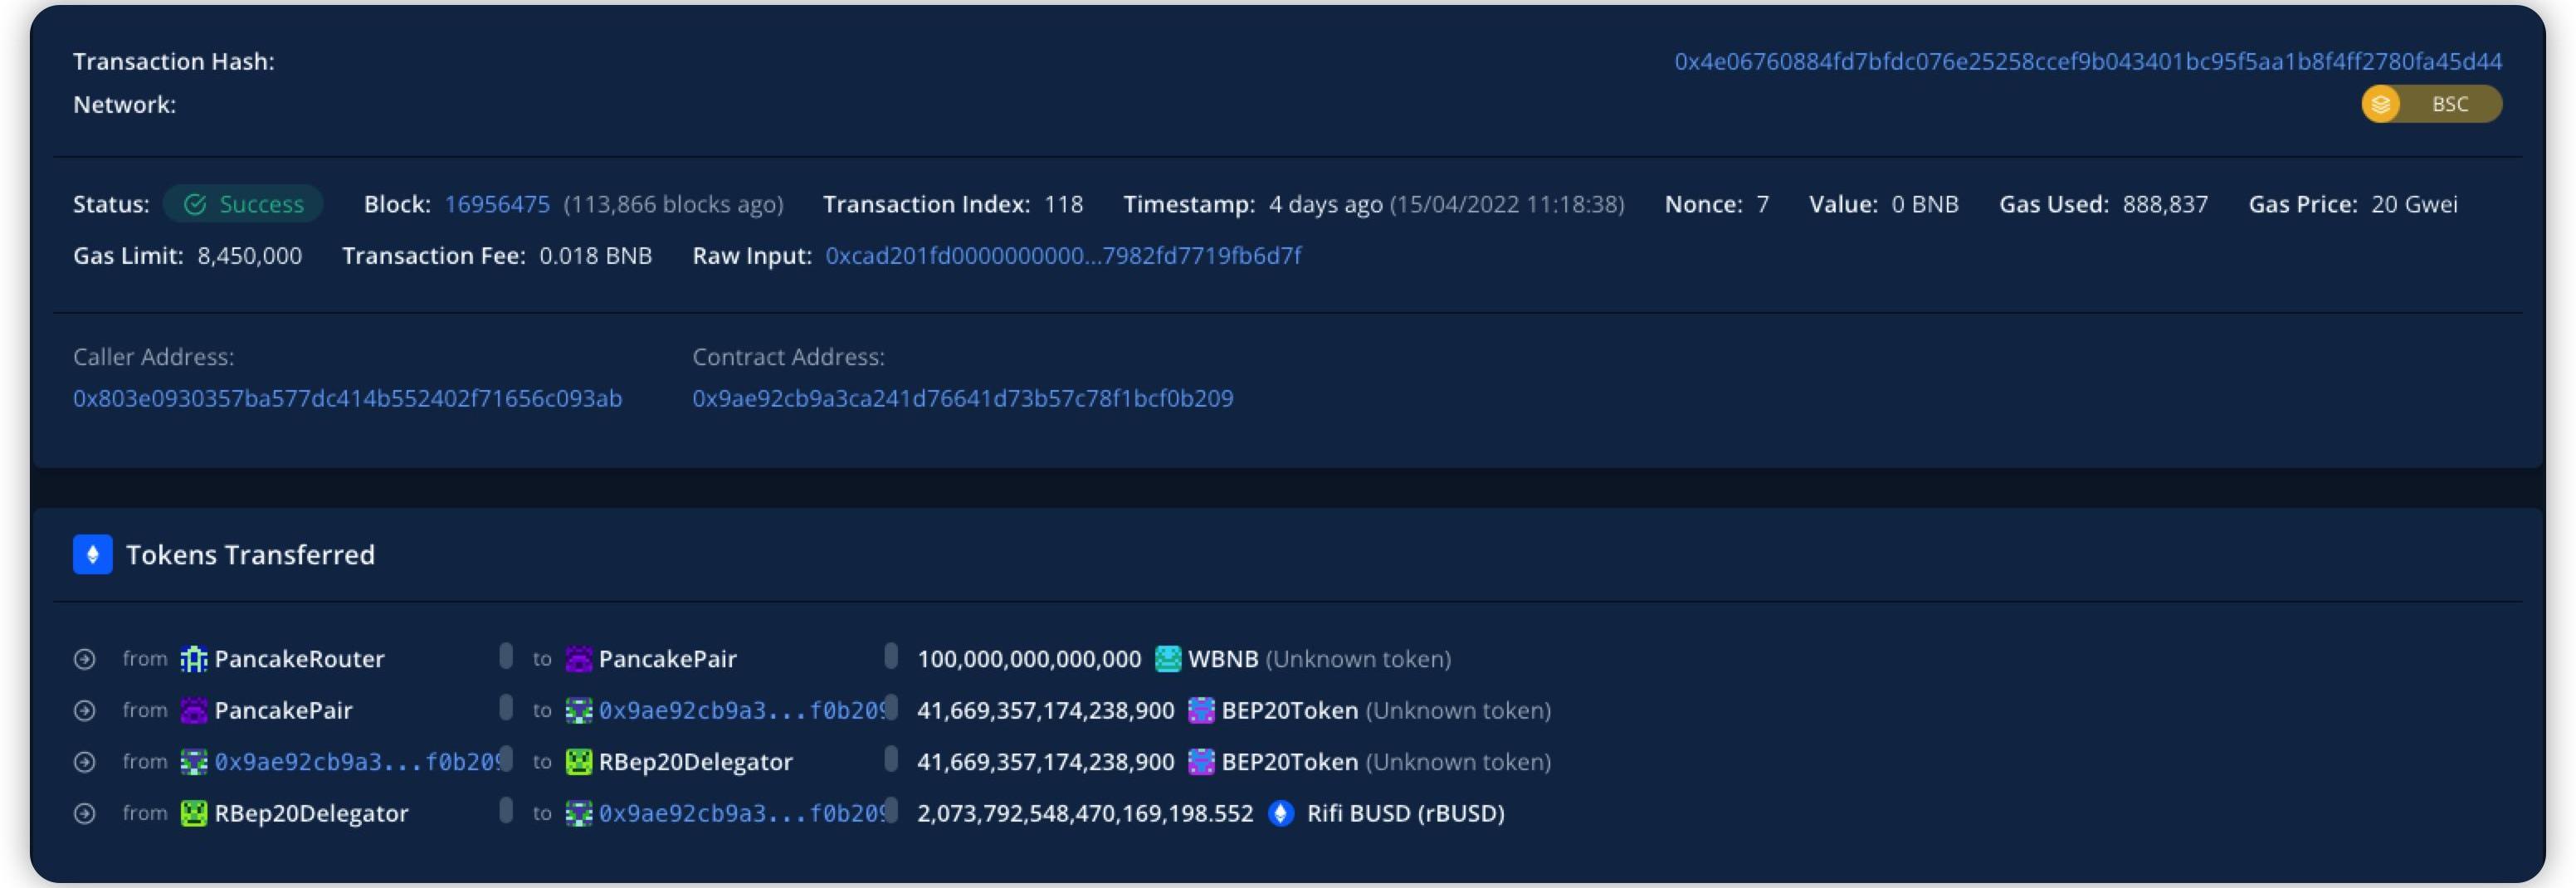Click the BSC network badge
Viewport: 2576px width, 888px height.
point(2431,104)
